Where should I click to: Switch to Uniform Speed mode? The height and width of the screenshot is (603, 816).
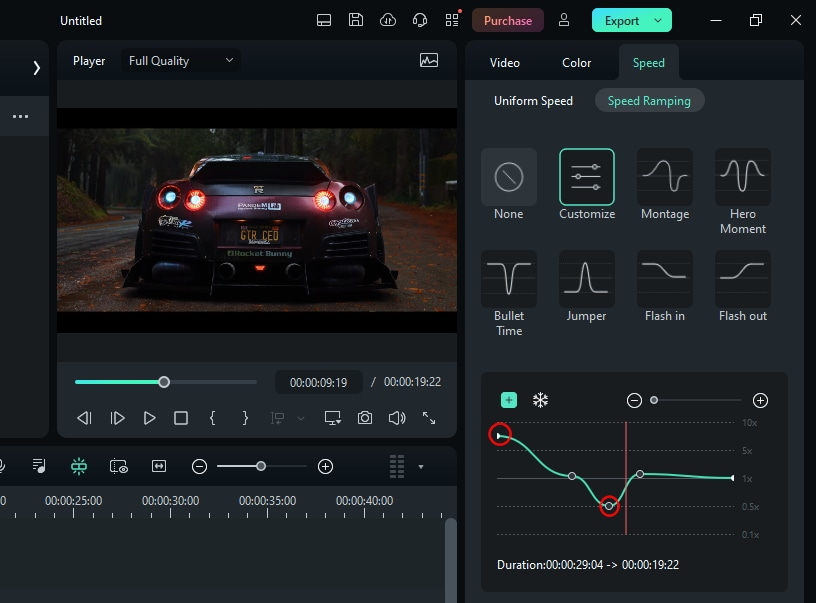click(x=533, y=101)
